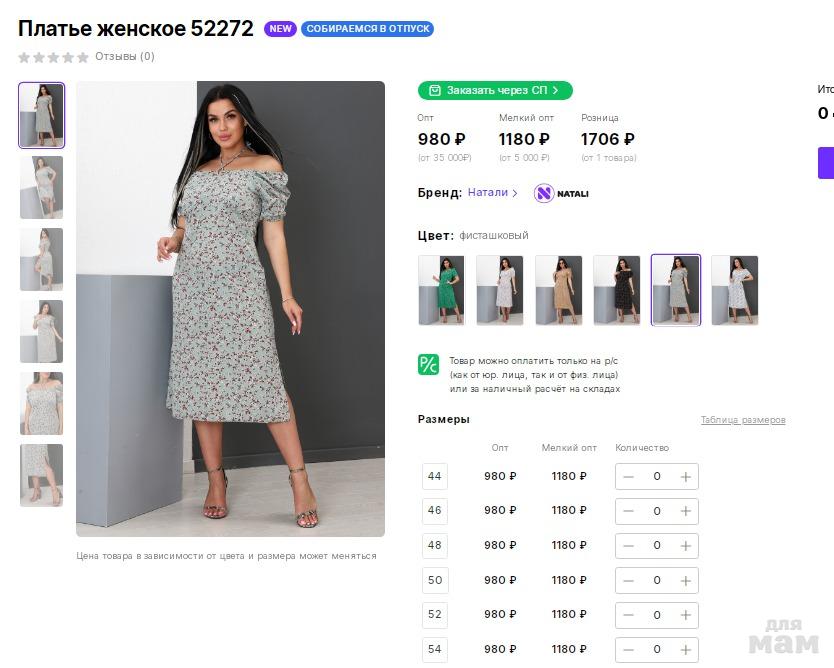Click the NEW badge label

point(281,29)
